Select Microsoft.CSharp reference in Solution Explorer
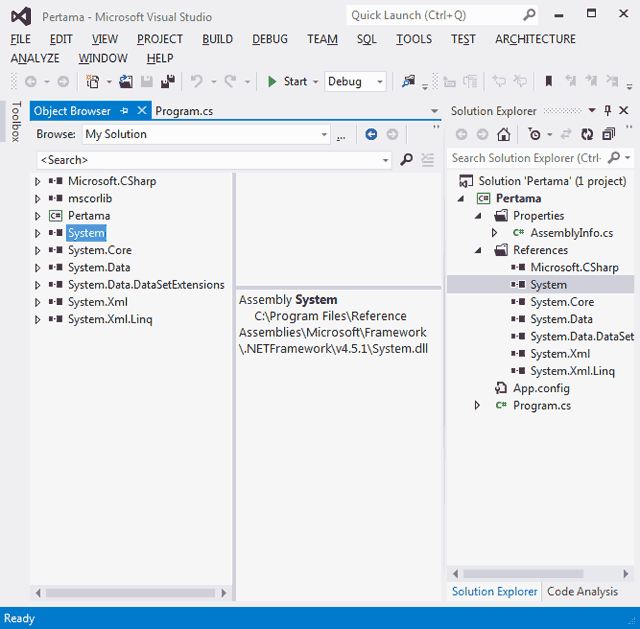Viewport: 640px width, 629px height. tap(574, 267)
